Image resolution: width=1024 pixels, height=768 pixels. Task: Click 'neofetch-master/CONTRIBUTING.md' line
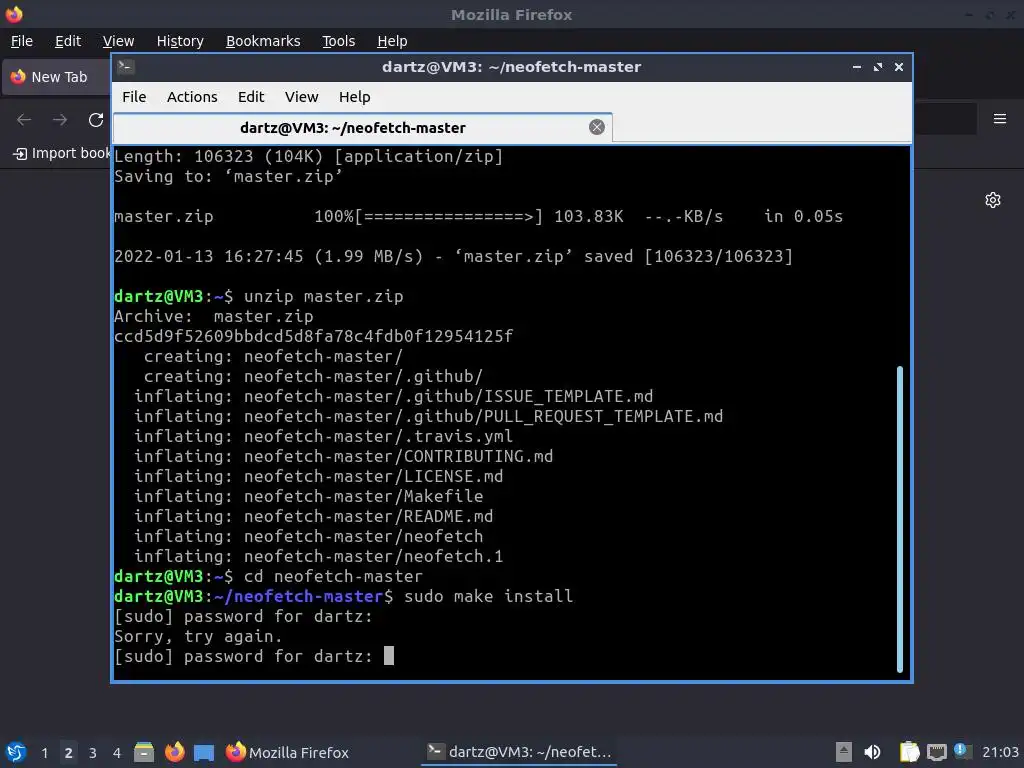pos(344,456)
